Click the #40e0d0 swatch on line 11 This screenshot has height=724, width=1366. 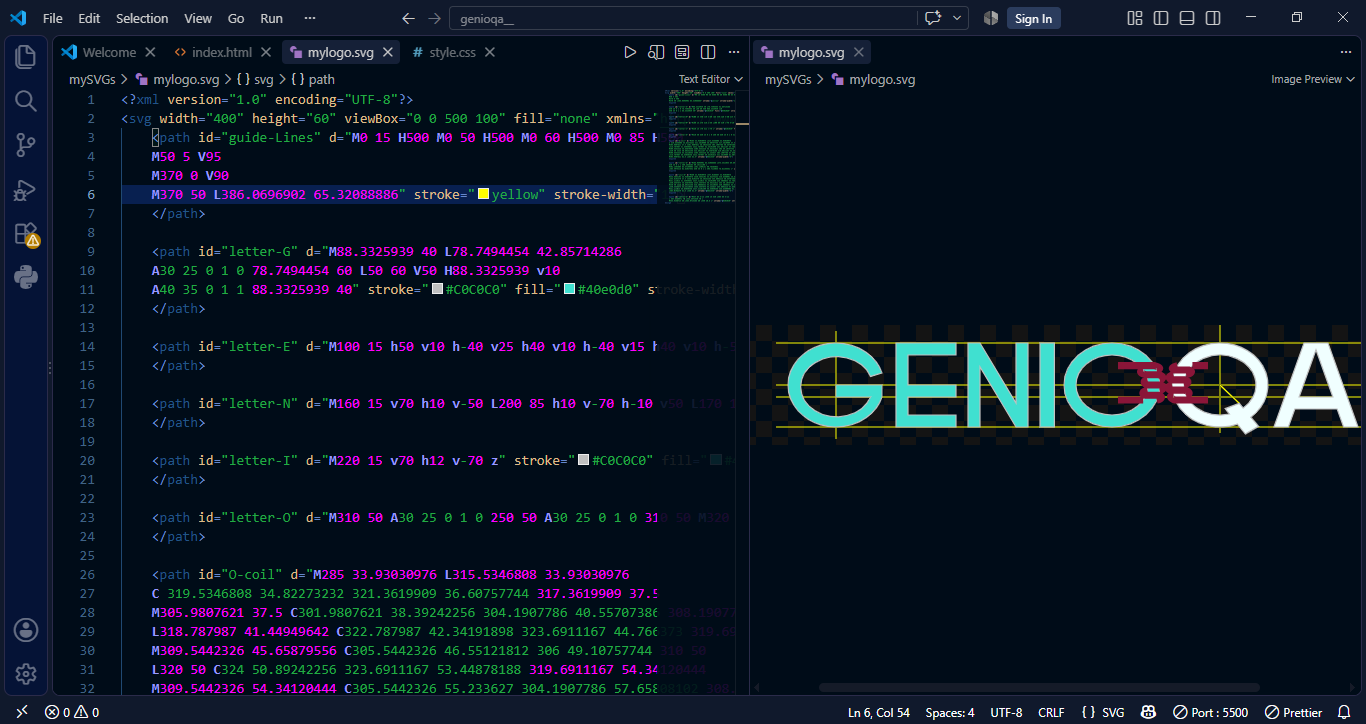click(570, 289)
